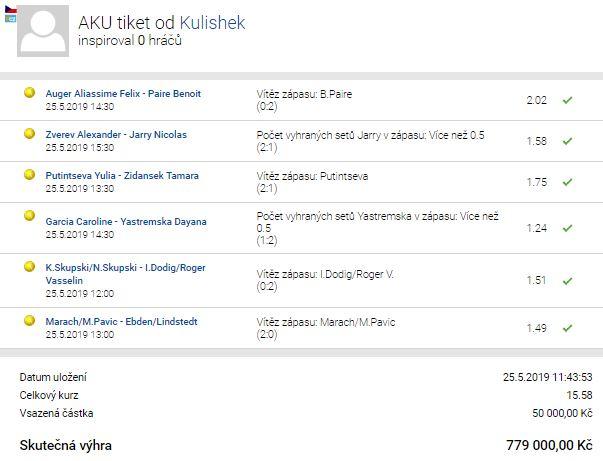603x461 pixels.
Task: Click tennis ball icon for Garcia match
Action: (30, 216)
